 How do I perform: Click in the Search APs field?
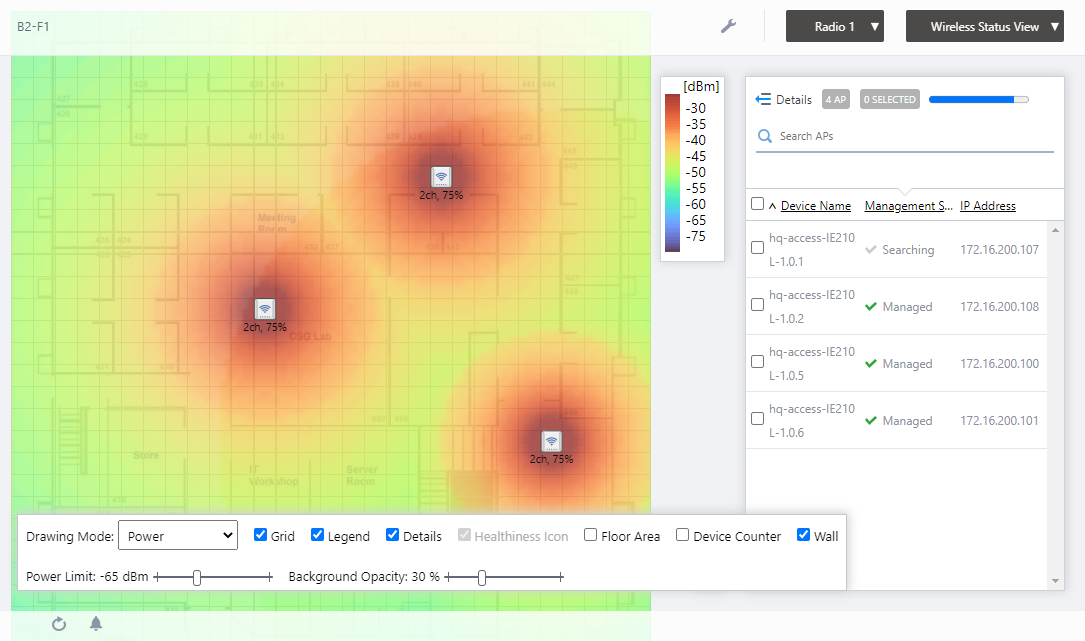tap(910, 136)
